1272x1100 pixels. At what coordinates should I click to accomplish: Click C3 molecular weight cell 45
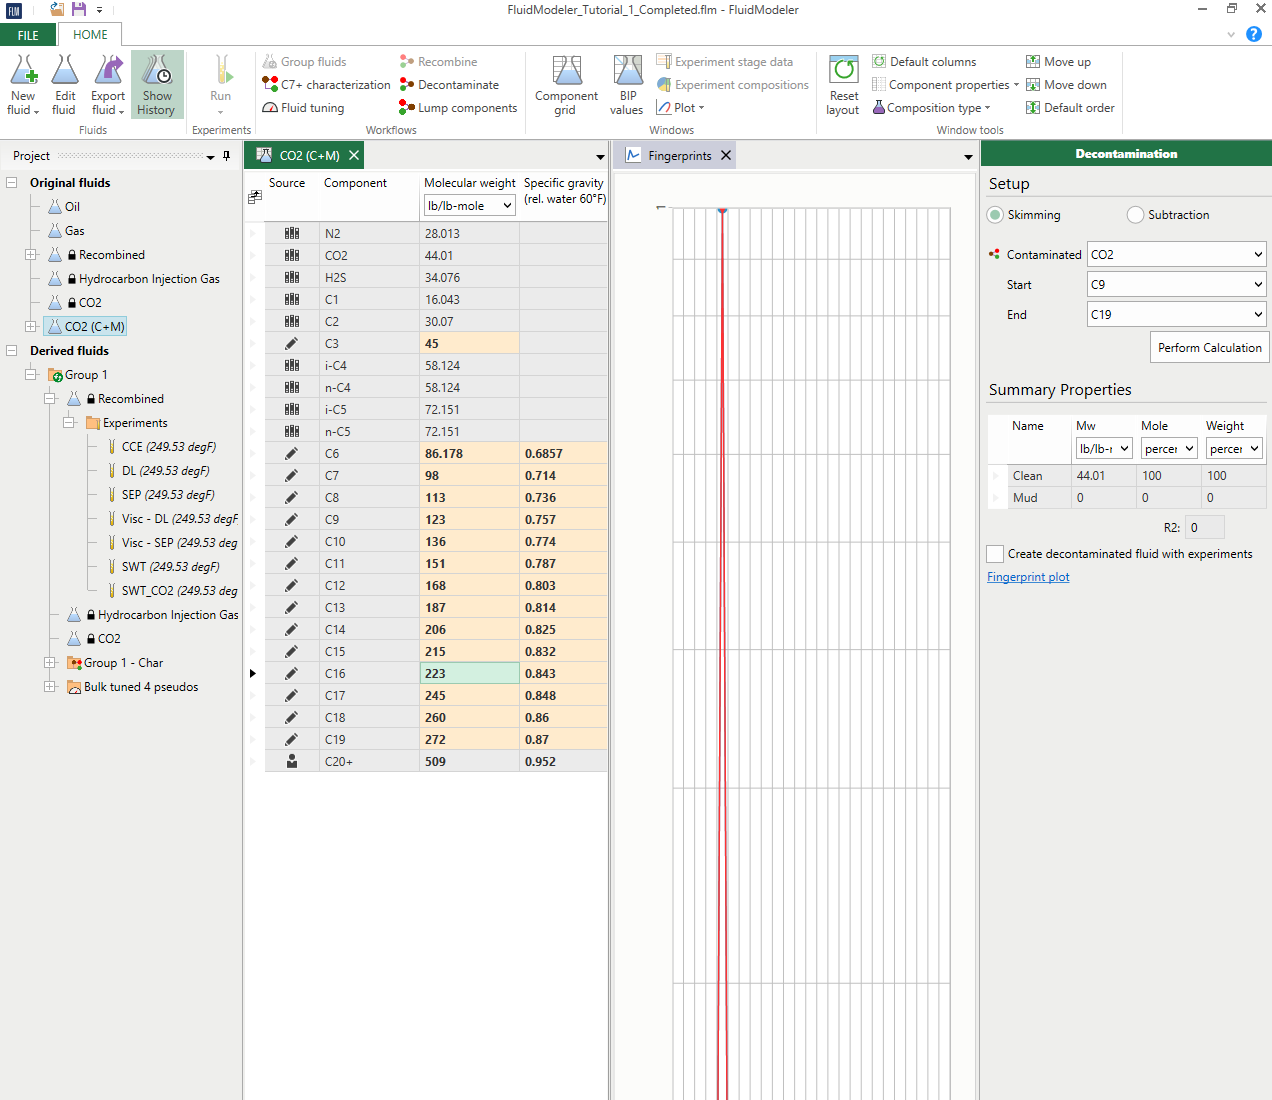tap(470, 344)
